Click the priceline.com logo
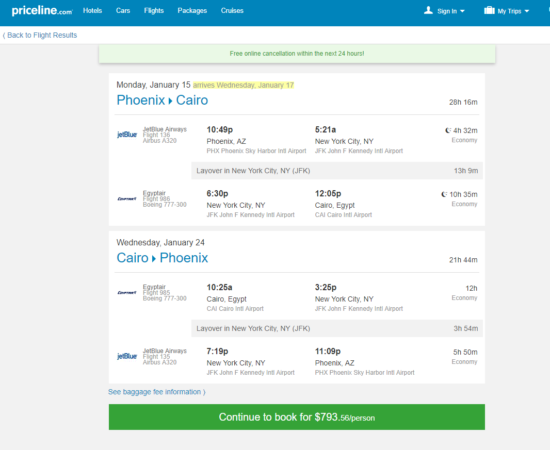The height and width of the screenshot is (450, 550). pos(42,11)
